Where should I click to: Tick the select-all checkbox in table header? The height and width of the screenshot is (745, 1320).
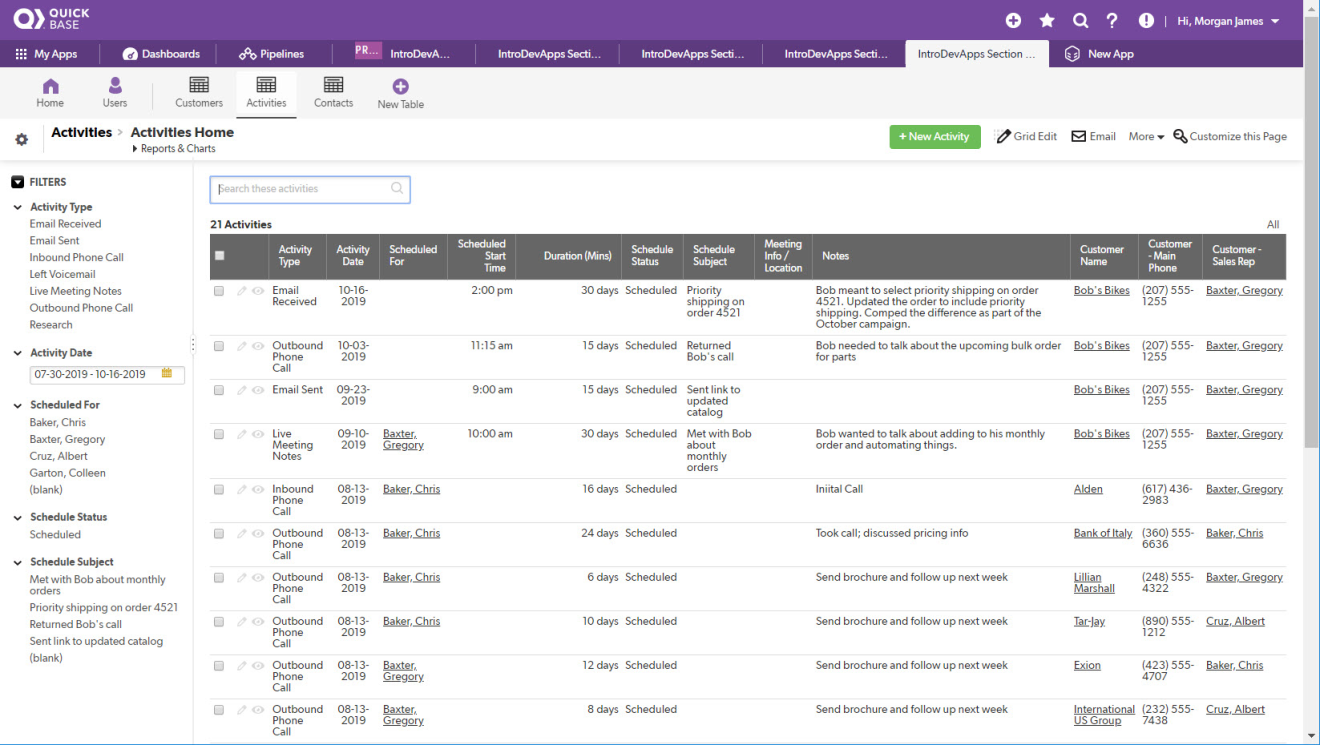[x=219, y=256]
